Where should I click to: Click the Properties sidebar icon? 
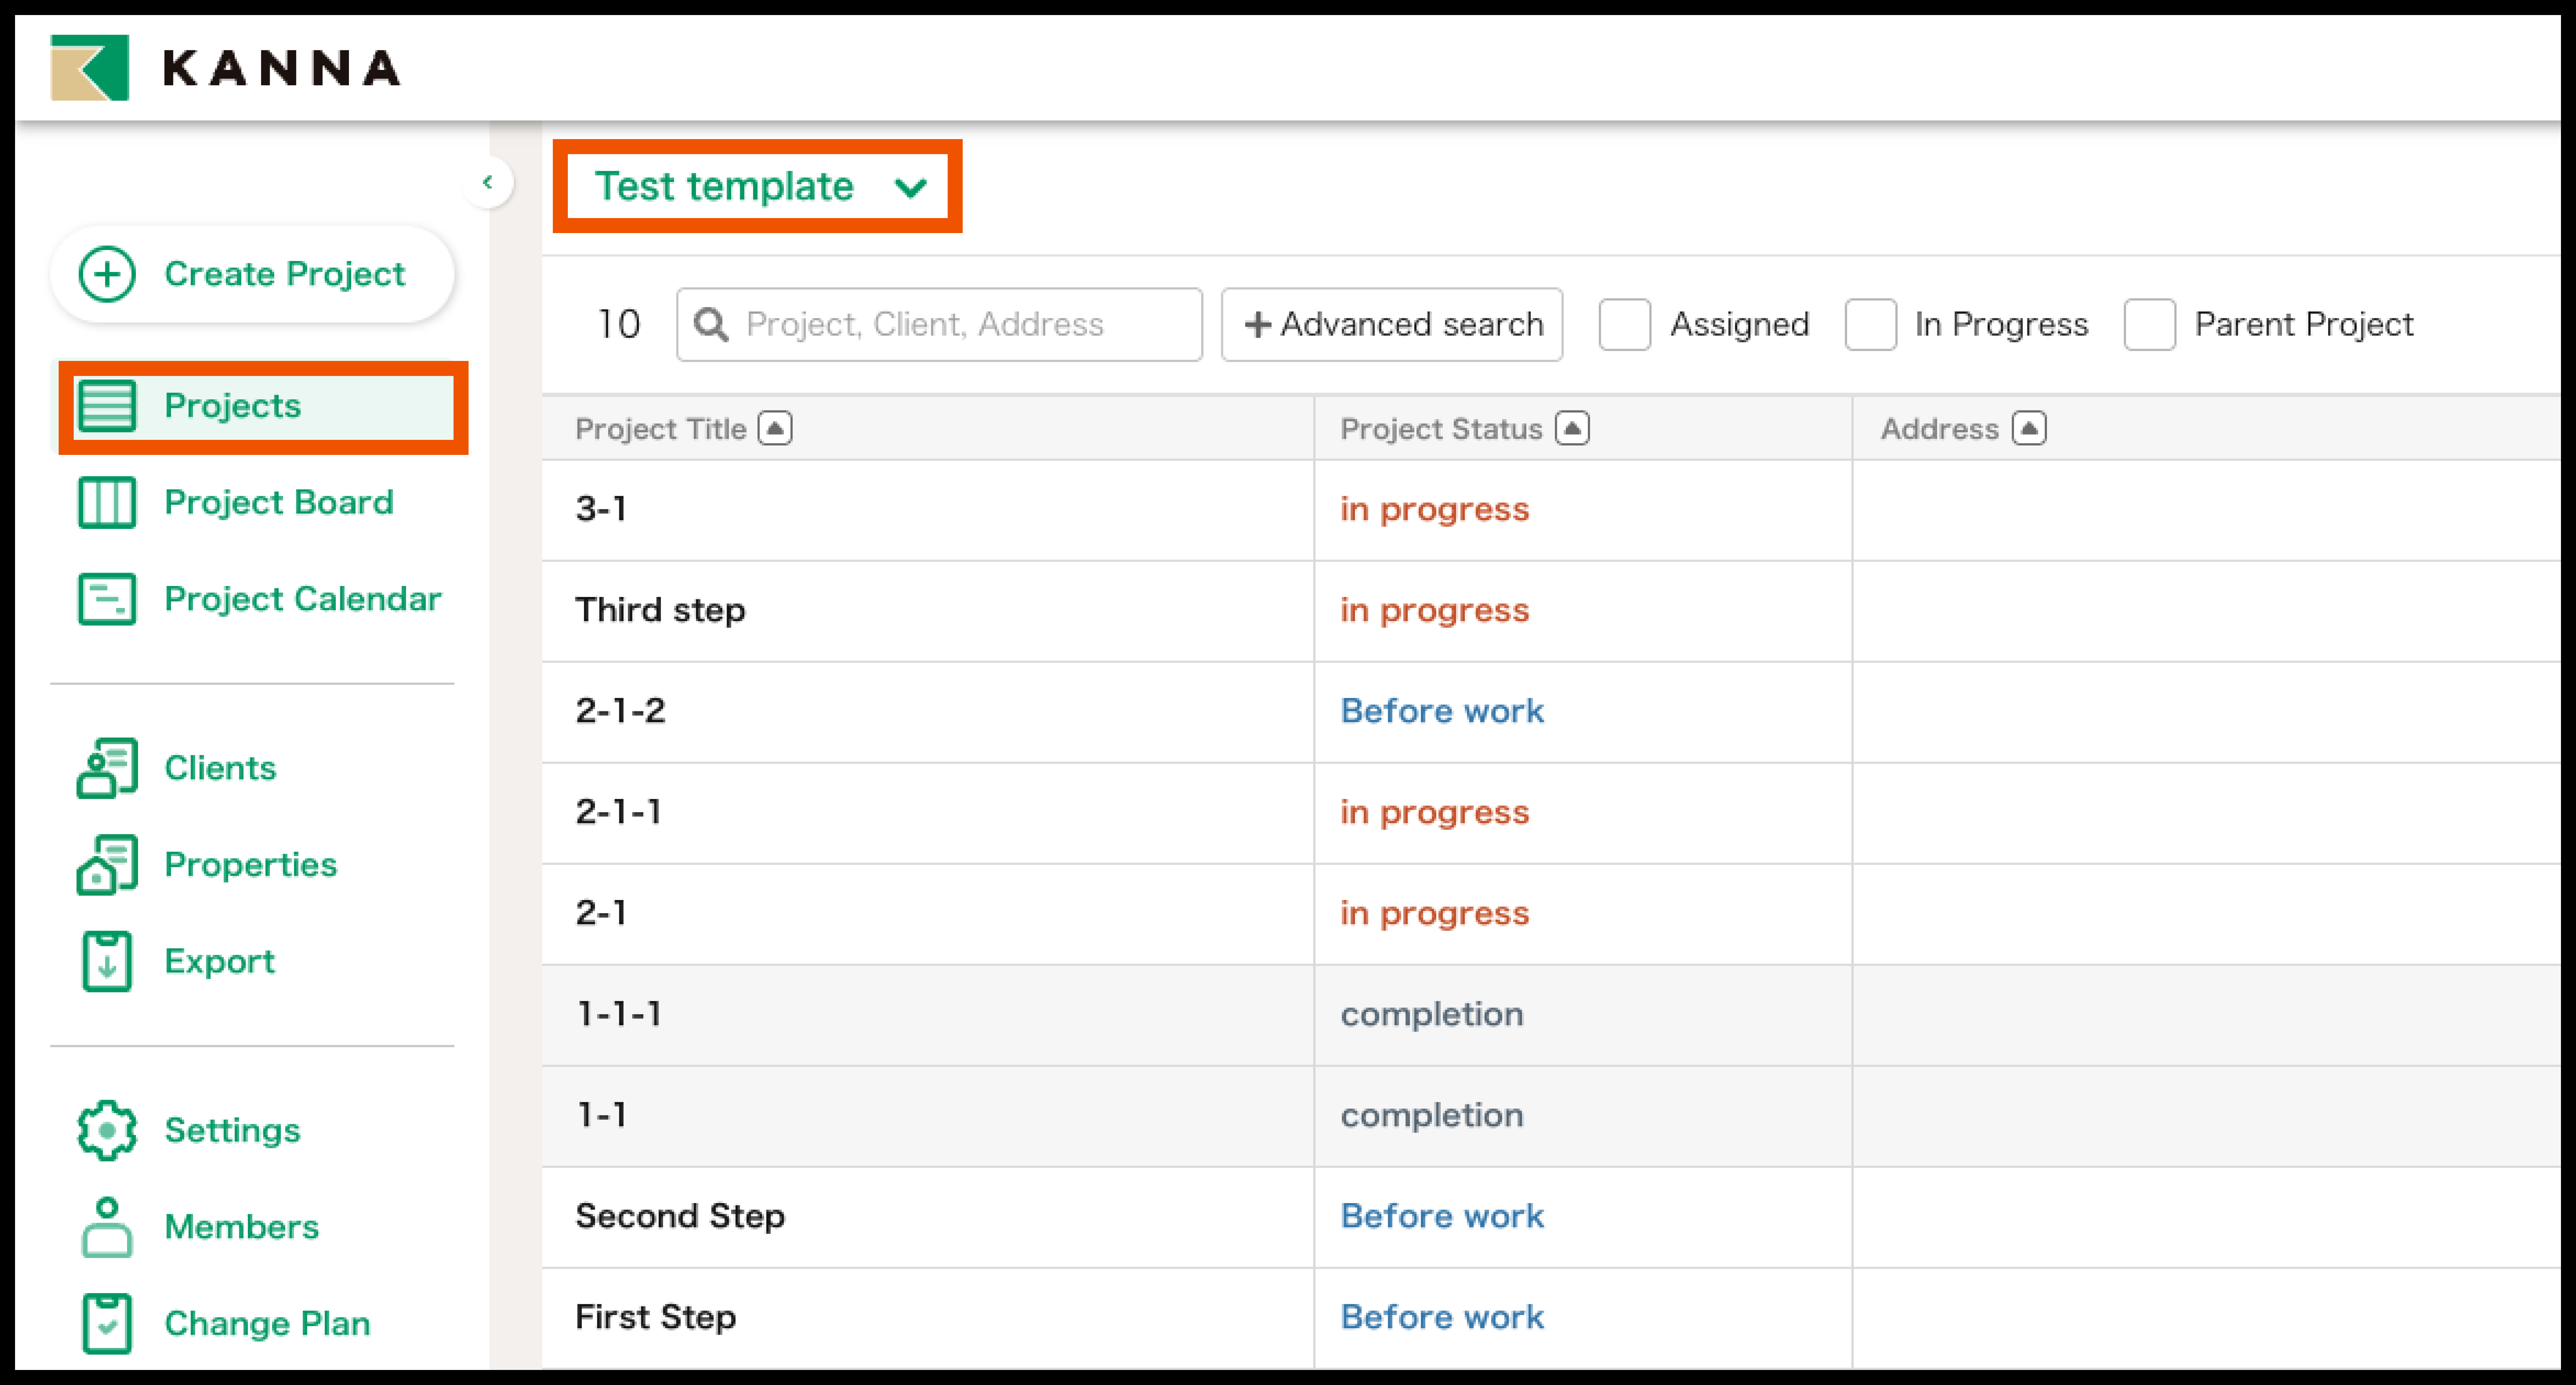(107, 865)
